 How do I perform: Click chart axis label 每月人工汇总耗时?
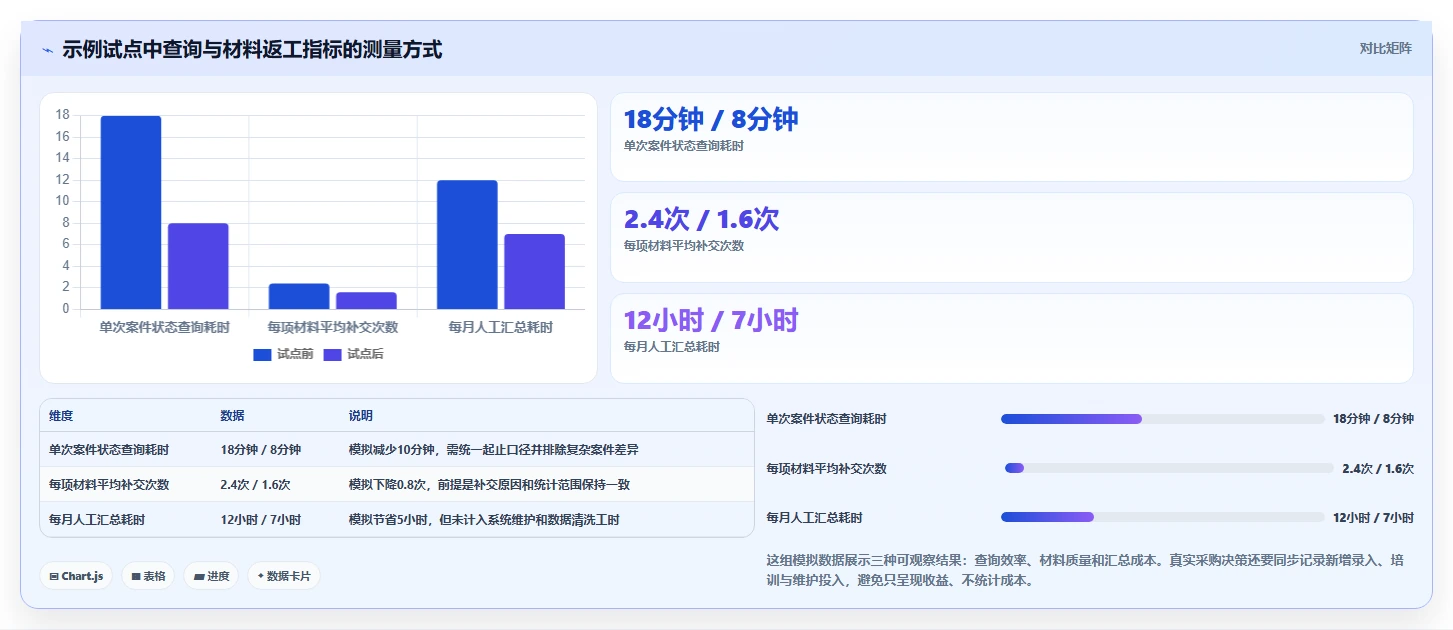pos(501,327)
